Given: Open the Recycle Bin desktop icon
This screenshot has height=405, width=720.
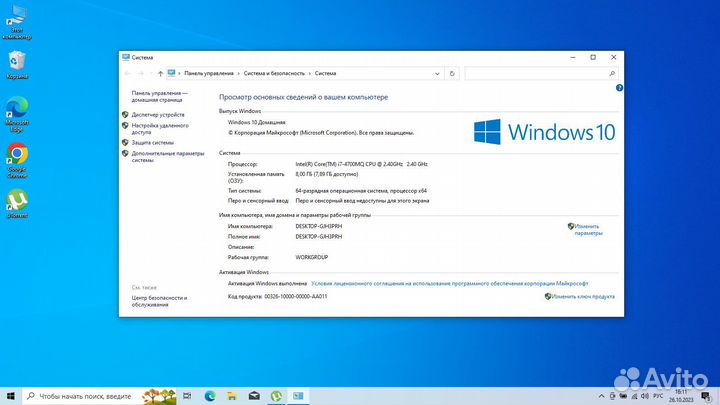Looking at the screenshot, I should coord(17,63).
